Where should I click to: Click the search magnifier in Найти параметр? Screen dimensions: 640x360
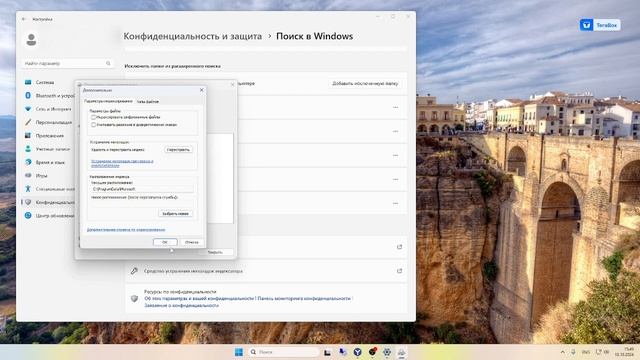click(x=108, y=63)
